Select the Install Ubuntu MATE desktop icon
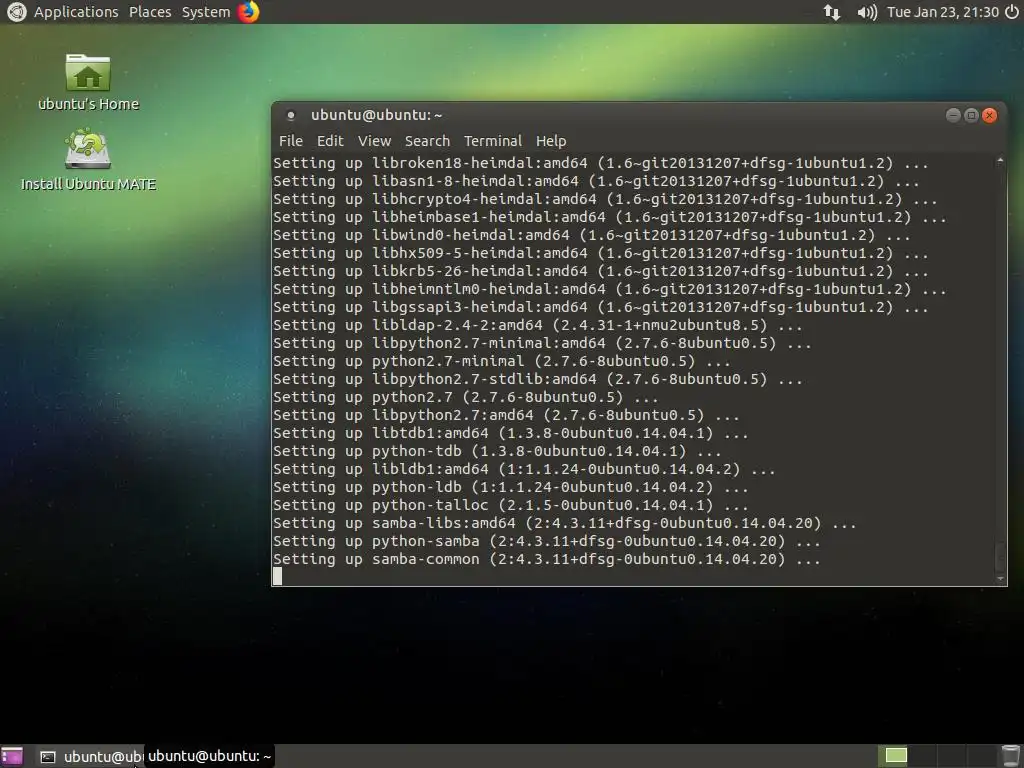 point(88,160)
